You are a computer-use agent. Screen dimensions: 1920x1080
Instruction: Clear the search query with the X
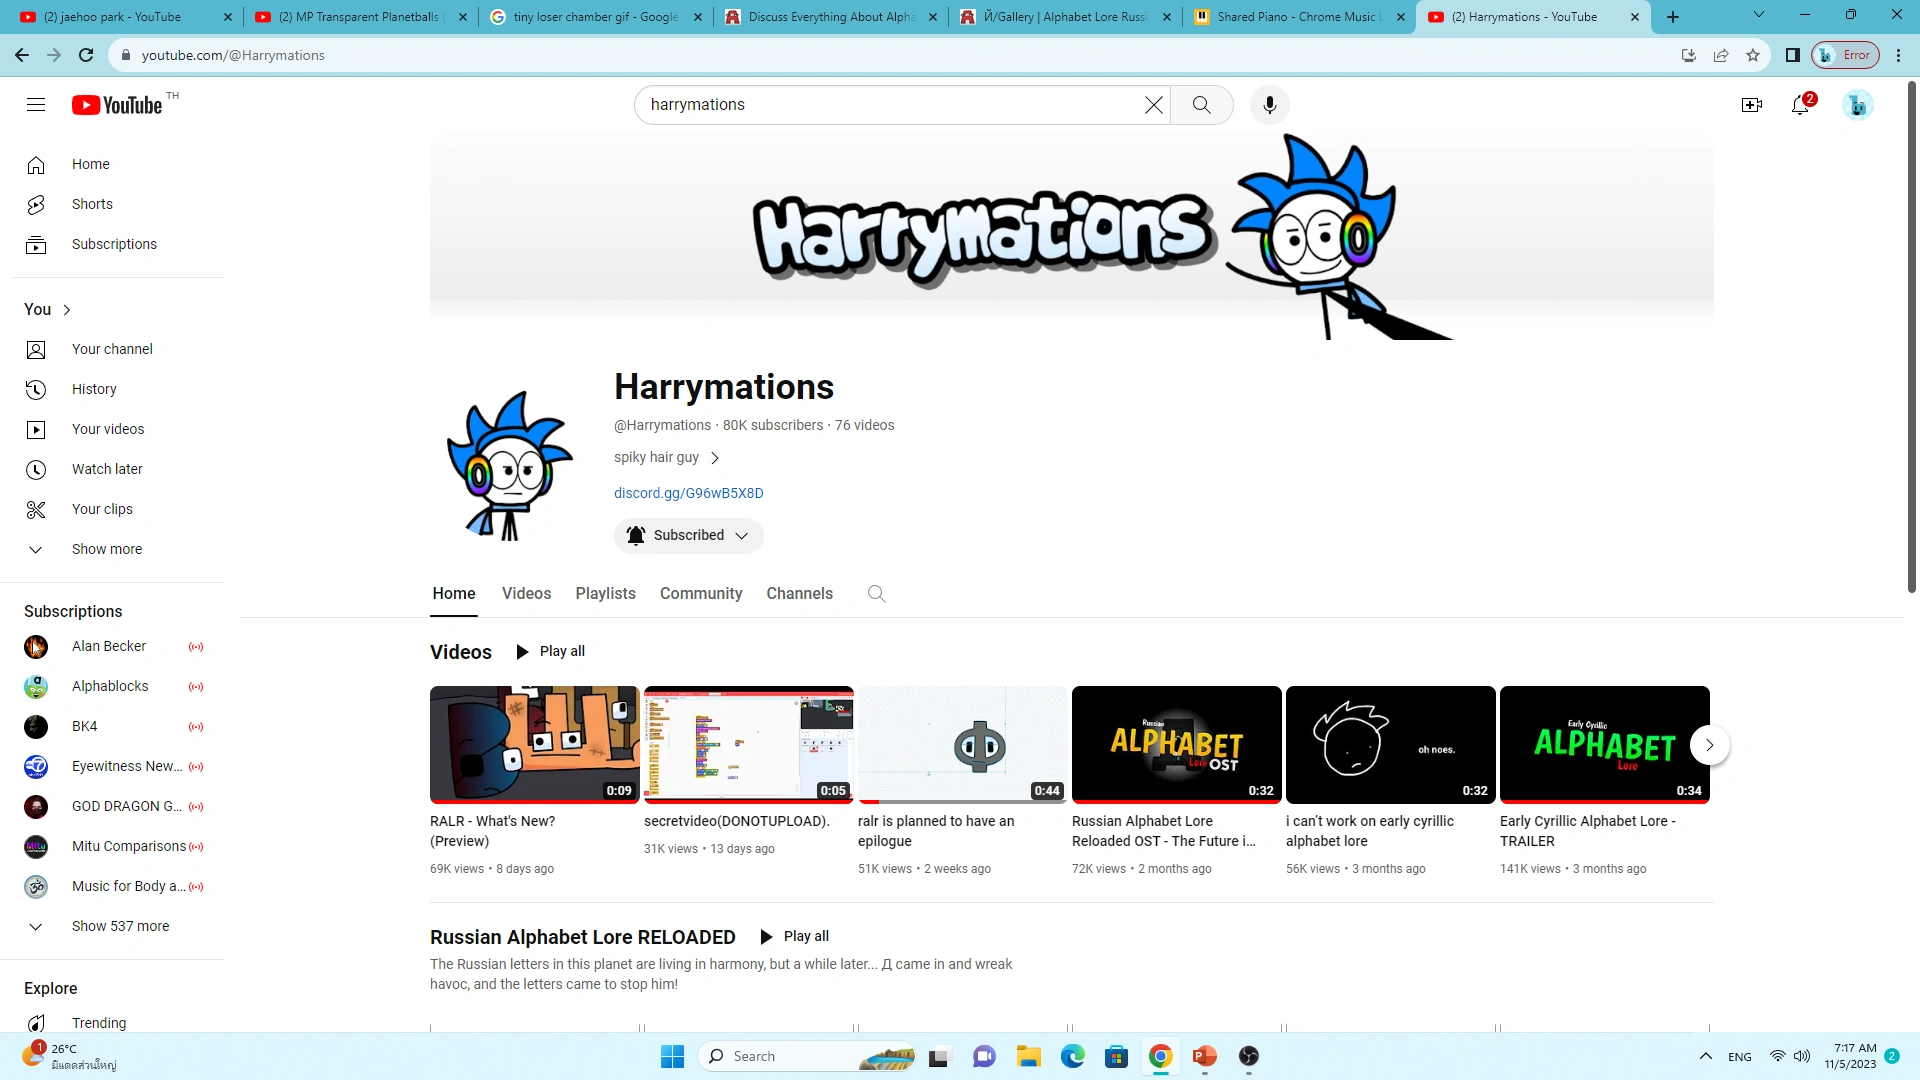click(x=1153, y=104)
